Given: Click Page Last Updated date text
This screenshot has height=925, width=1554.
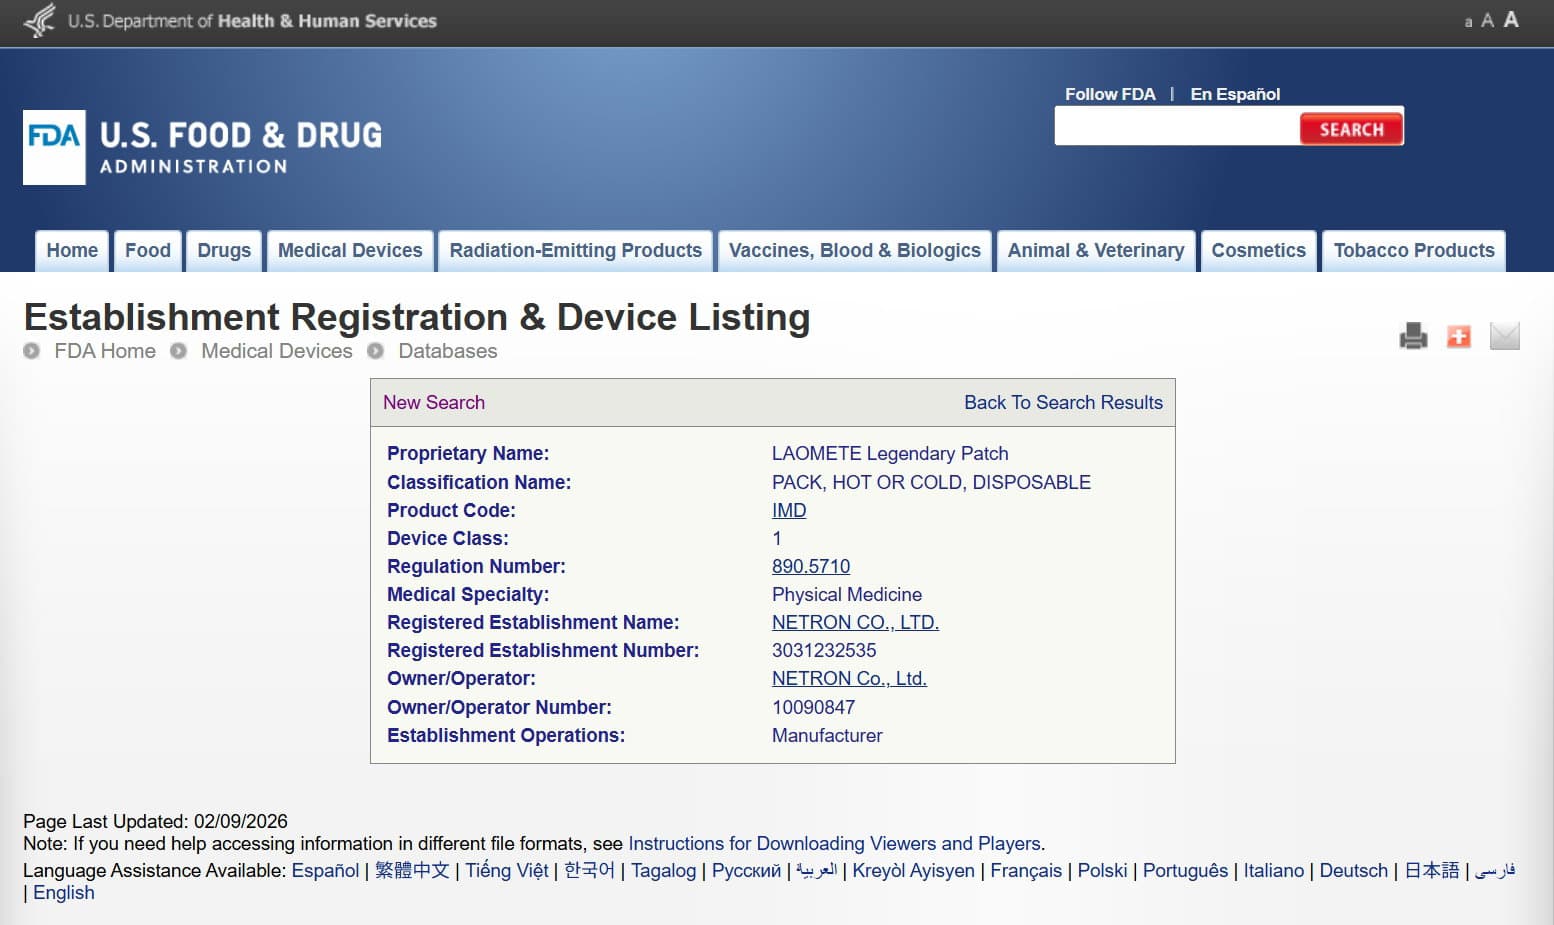Looking at the screenshot, I should point(155,821).
